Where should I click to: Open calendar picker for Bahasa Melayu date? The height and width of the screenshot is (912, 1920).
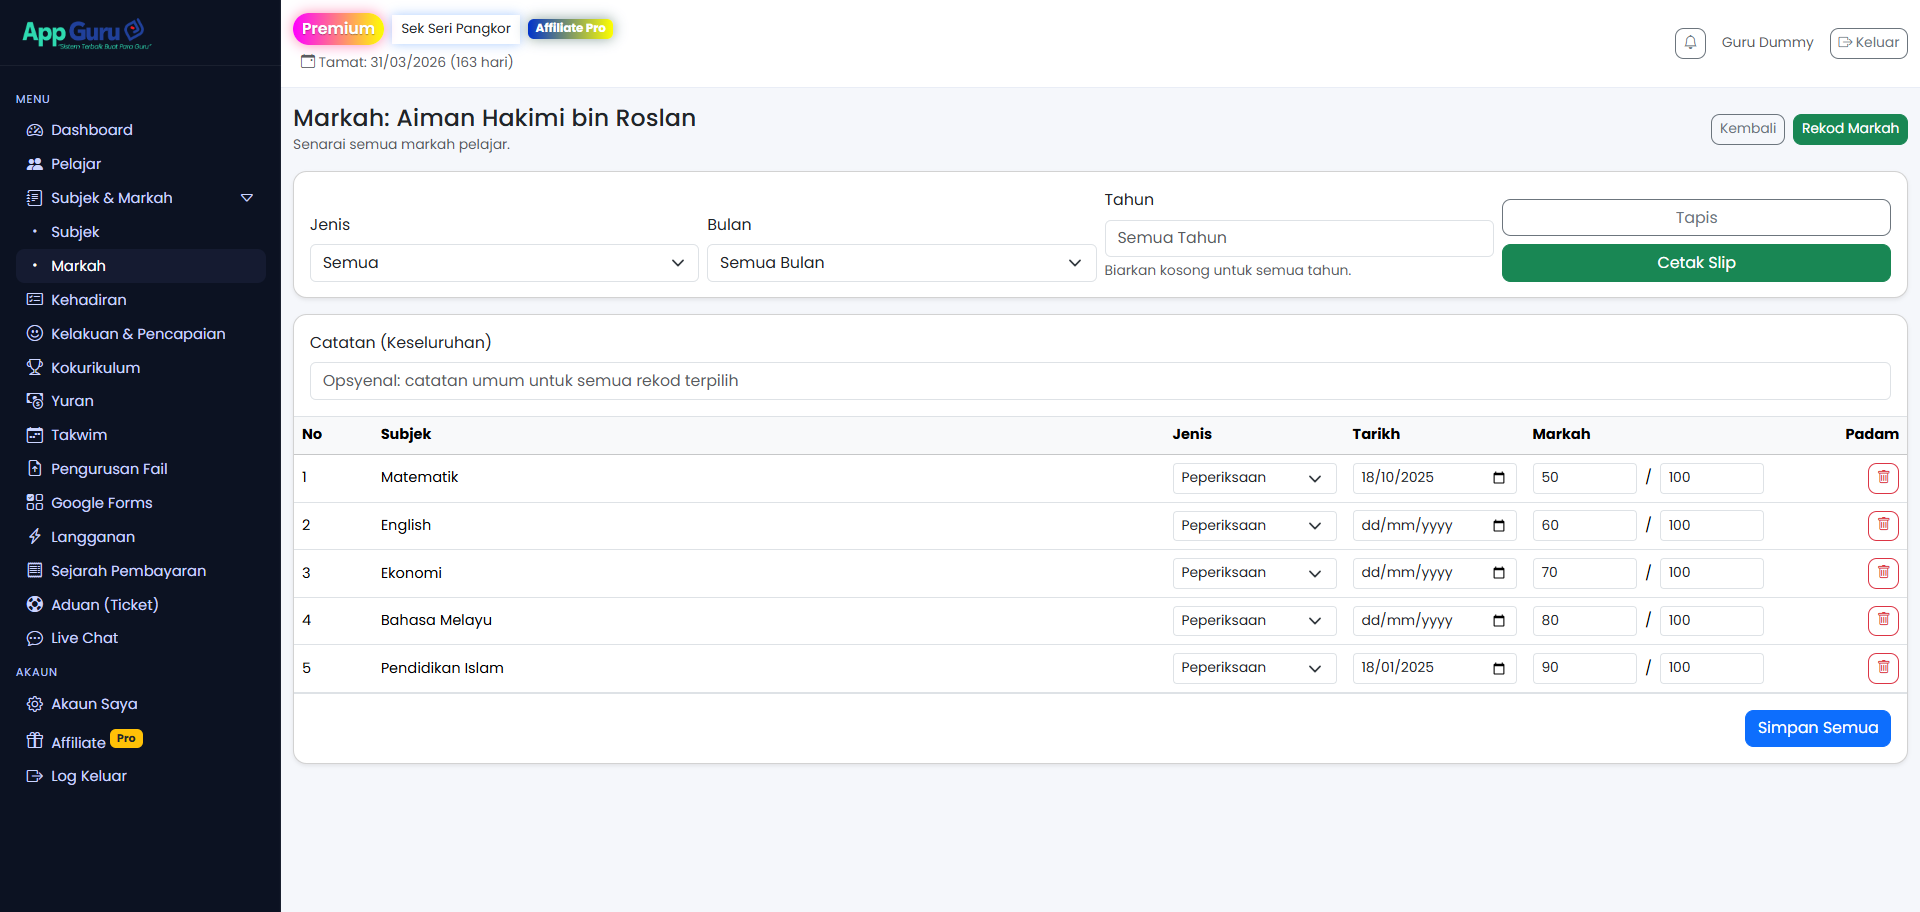[x=1498, y=621]
